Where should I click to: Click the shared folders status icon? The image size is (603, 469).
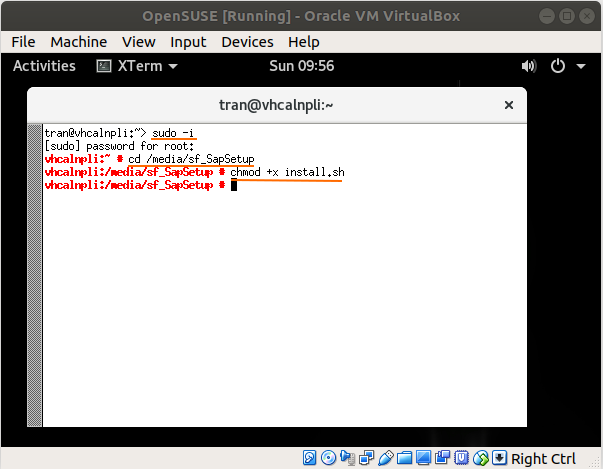tap(405, 458)
